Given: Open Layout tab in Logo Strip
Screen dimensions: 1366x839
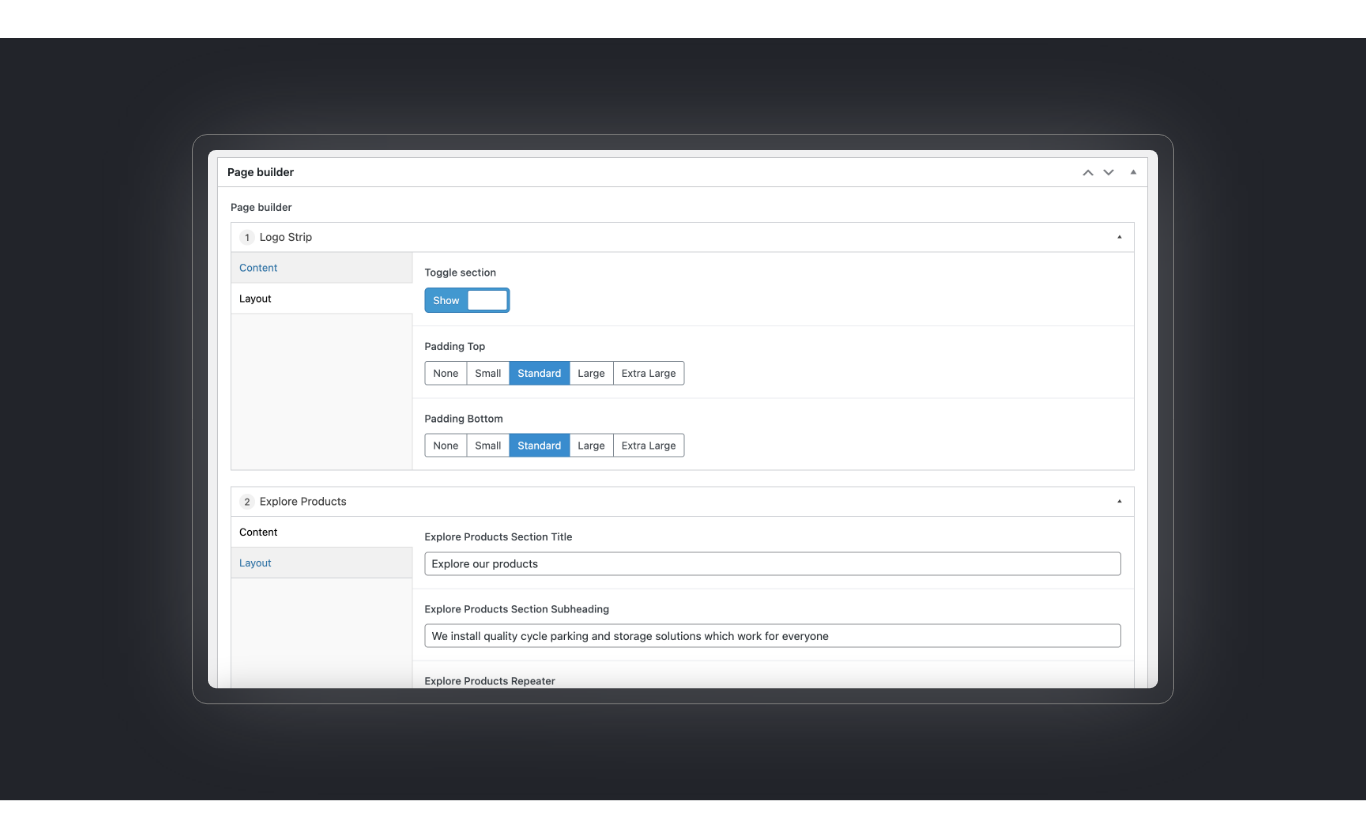Looking at the screenshot, I should (x=321, y=299).
